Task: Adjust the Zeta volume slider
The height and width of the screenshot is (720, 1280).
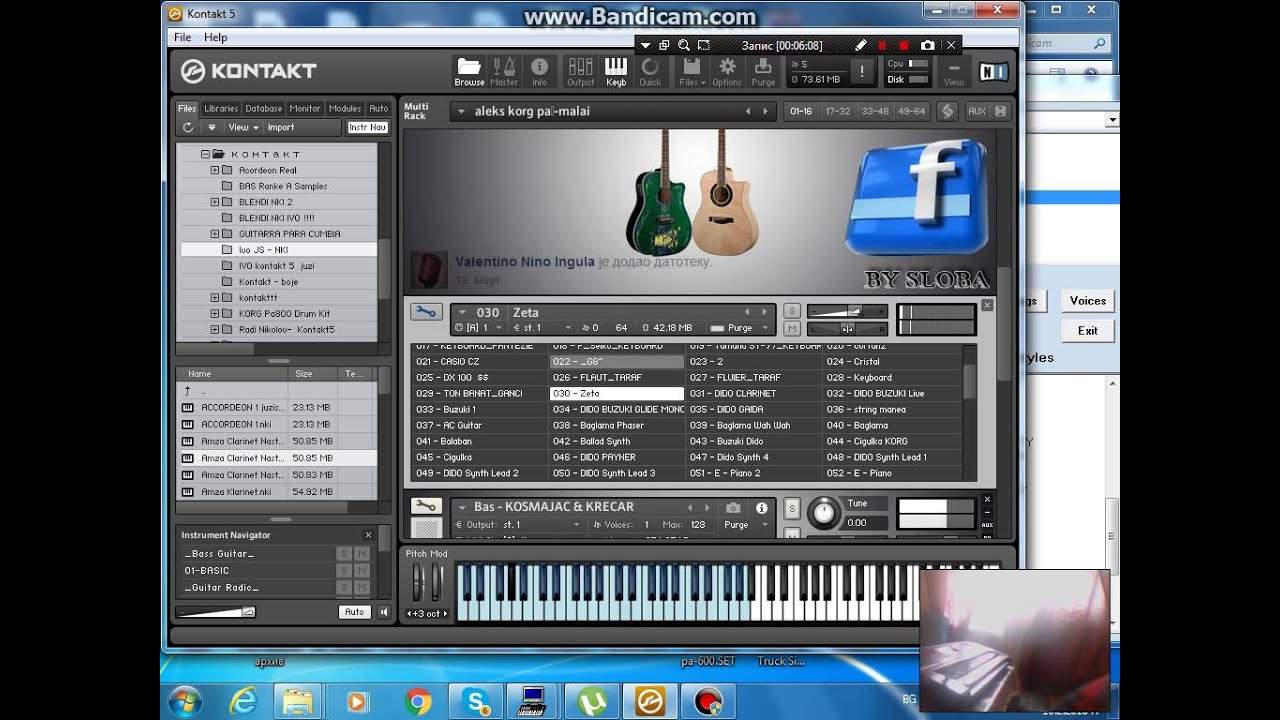Action: pos(847,312)
